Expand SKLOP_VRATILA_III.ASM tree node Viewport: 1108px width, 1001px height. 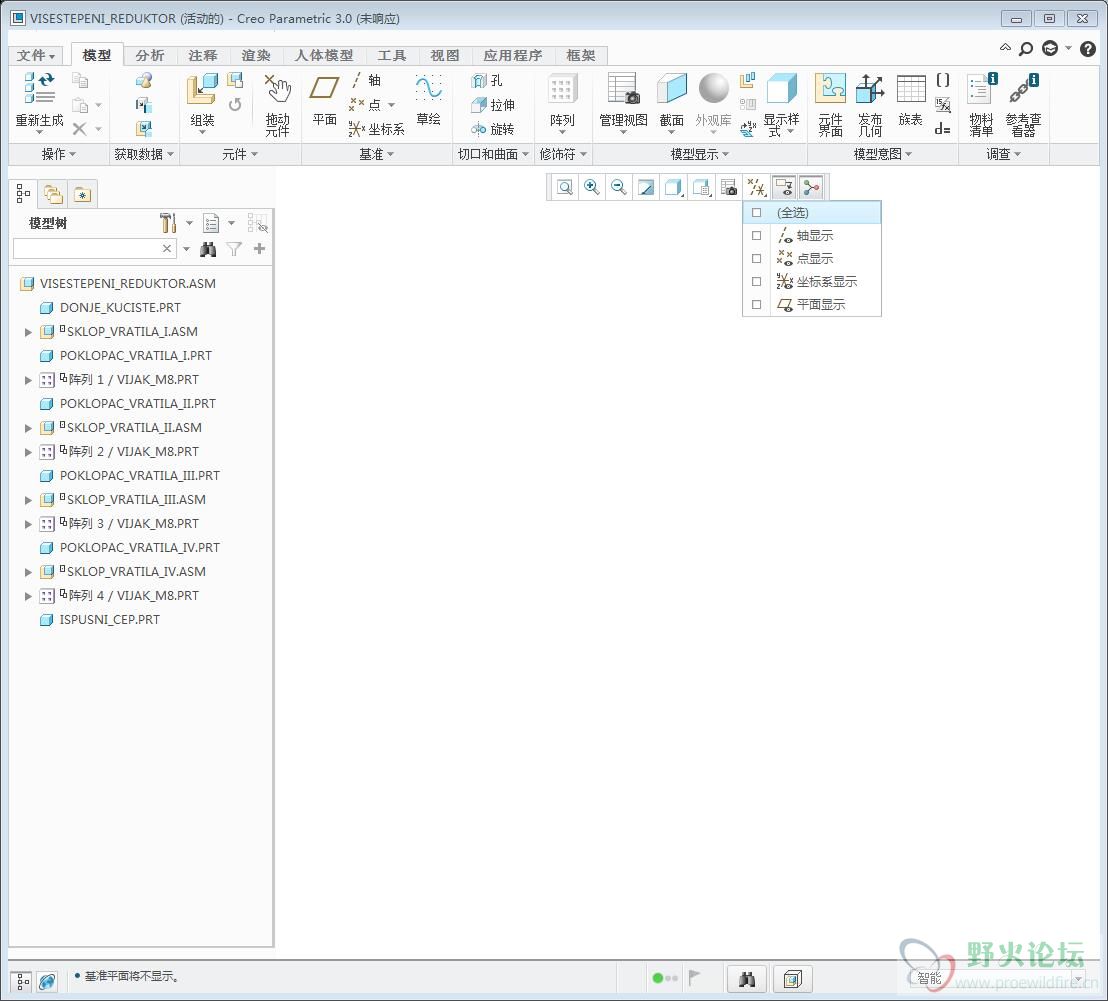click(x=28, y=500)
